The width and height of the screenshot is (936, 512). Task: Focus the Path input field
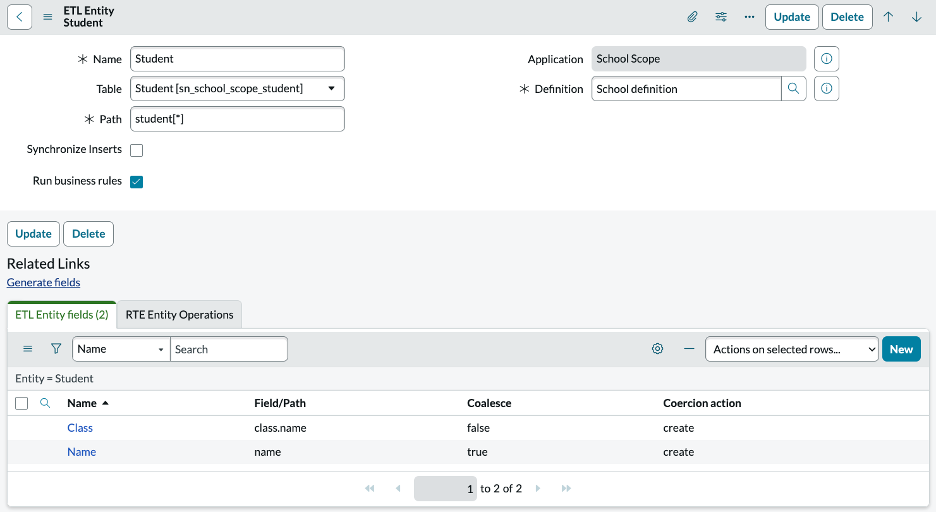click(x=237, y=119)
